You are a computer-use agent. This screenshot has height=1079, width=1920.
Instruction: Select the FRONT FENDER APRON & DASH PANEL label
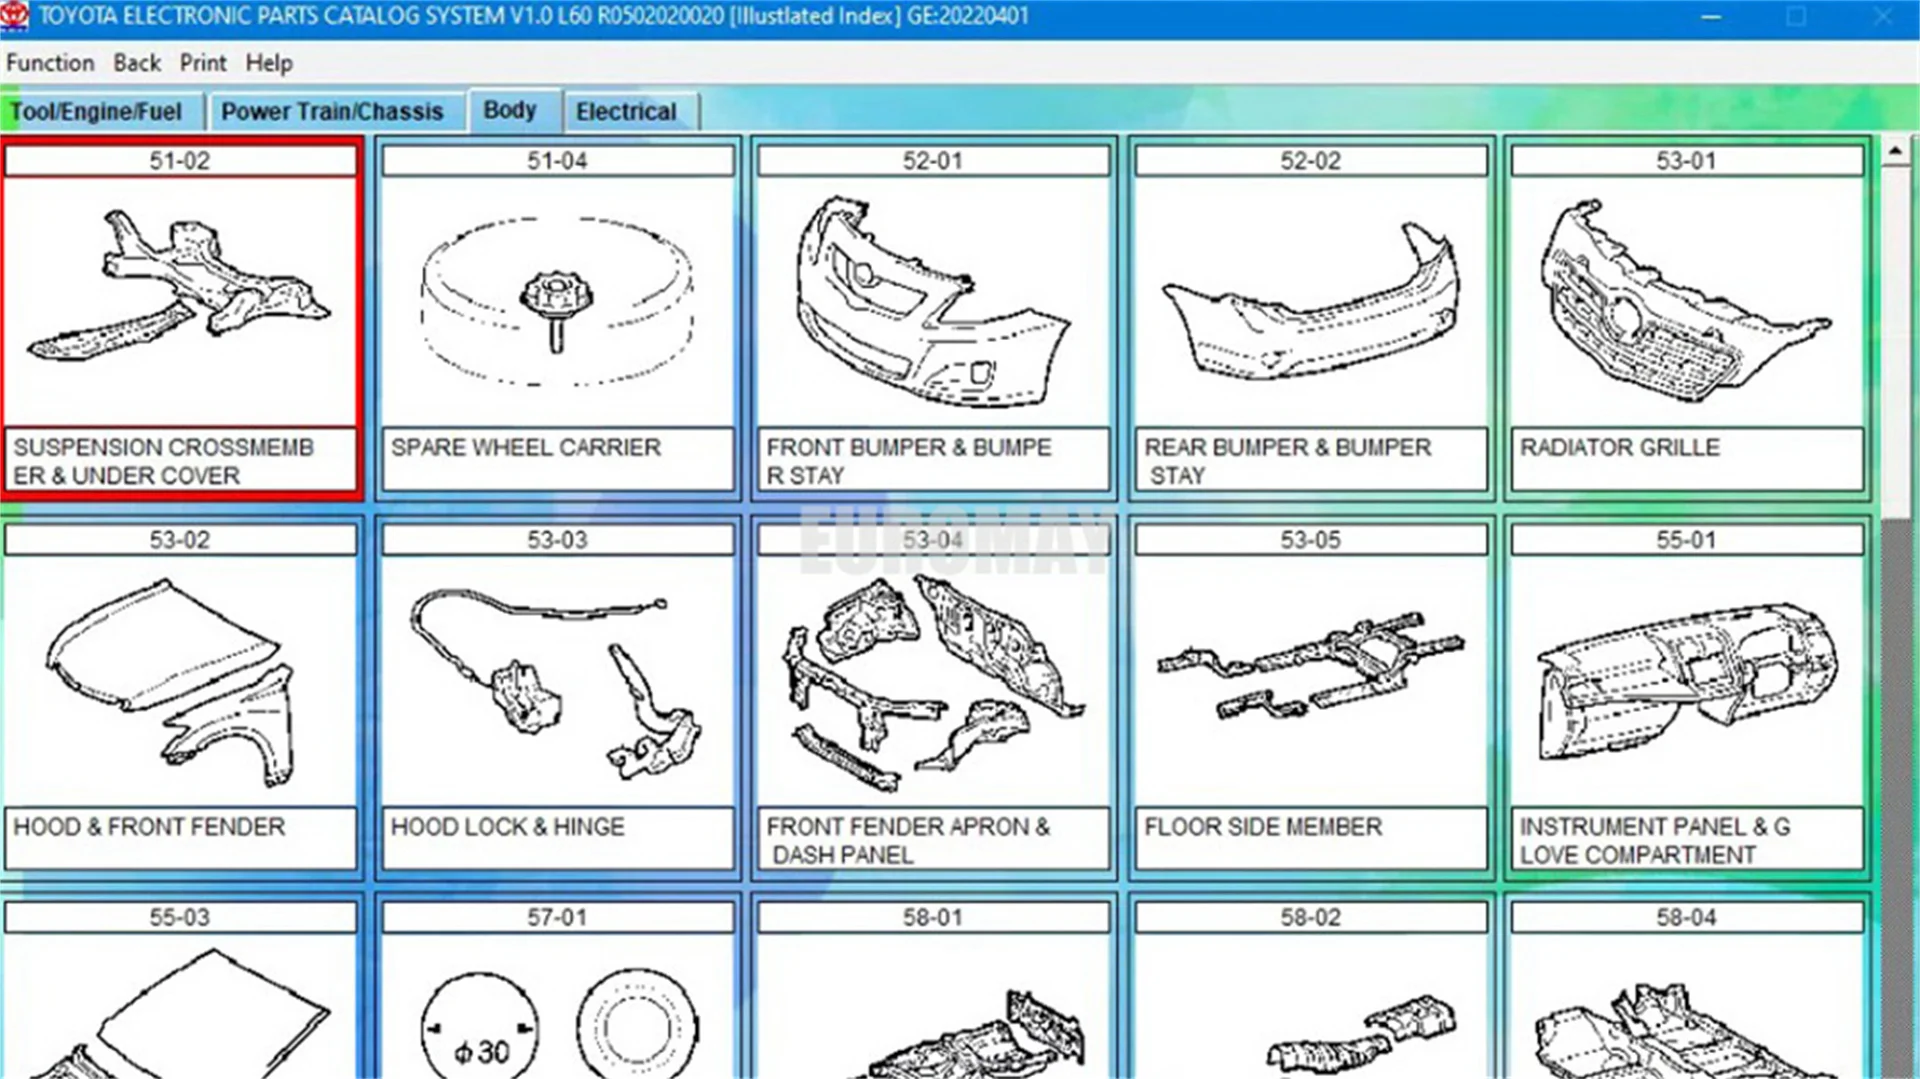pos(934,839)
